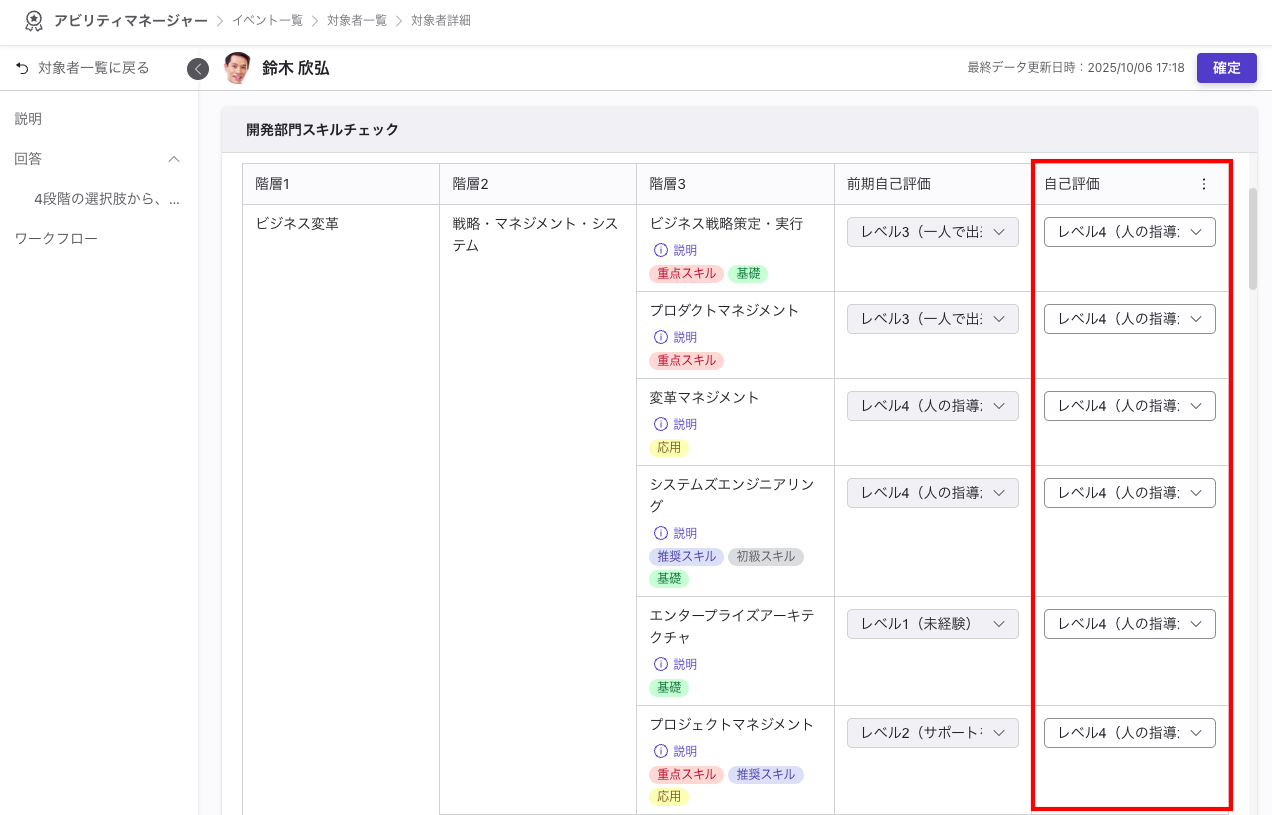Click the 確定 button
This screenshot has width=1272, height=815.
coord(1226,68)
